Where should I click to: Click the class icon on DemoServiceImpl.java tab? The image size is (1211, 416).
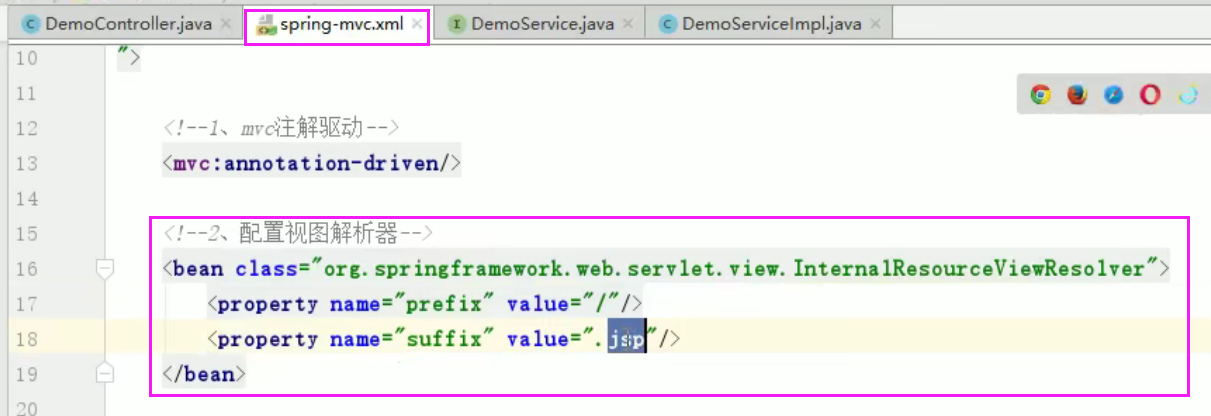668,24
